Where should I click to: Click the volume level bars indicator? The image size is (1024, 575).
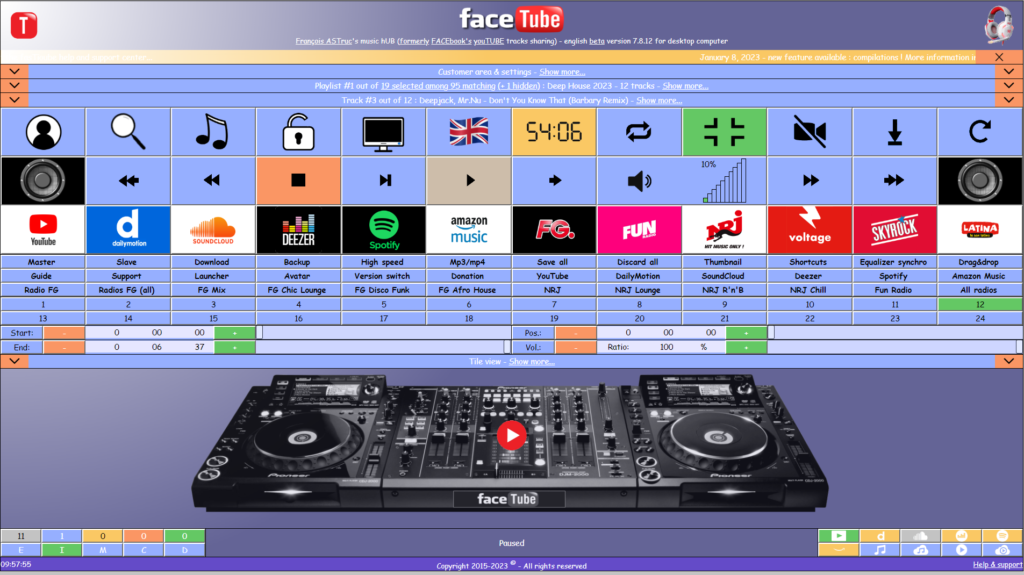724,181
